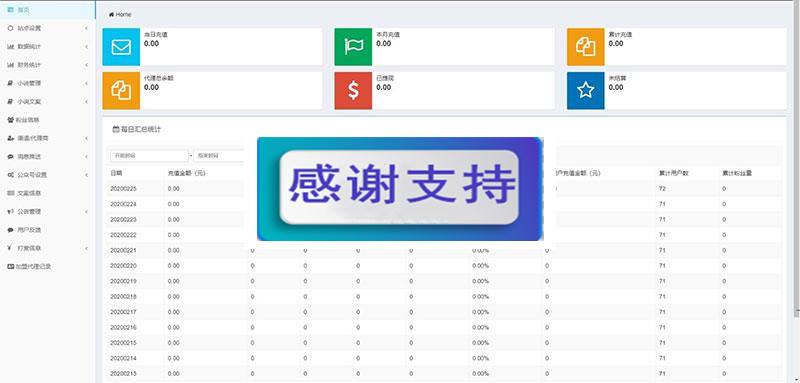Expand the 数据统计 submenu arrow

pos(86,46)
